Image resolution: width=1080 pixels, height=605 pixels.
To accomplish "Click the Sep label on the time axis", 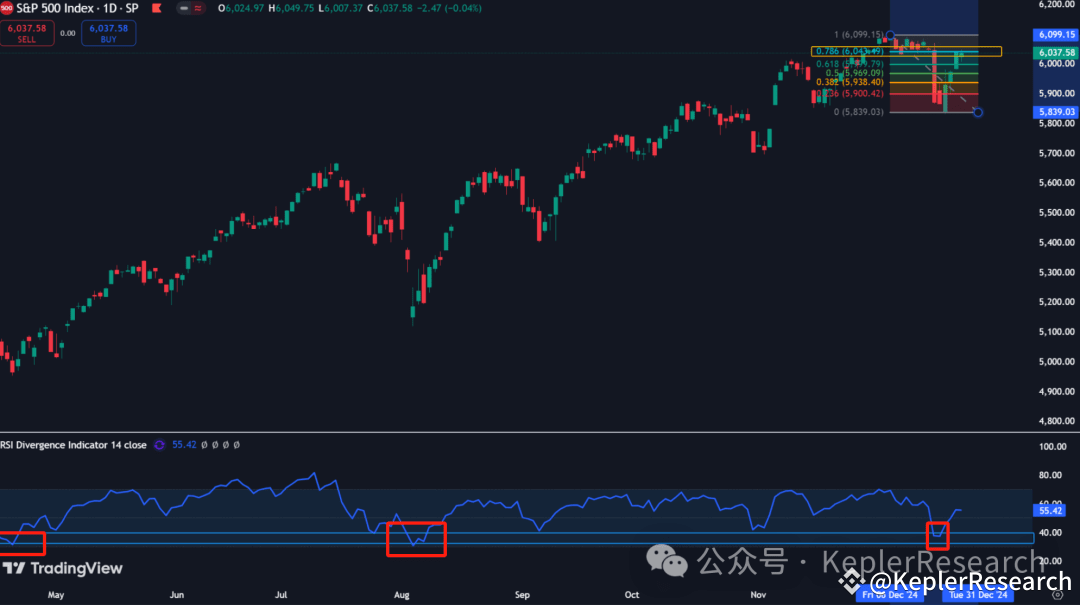I will tap(522, 595).
